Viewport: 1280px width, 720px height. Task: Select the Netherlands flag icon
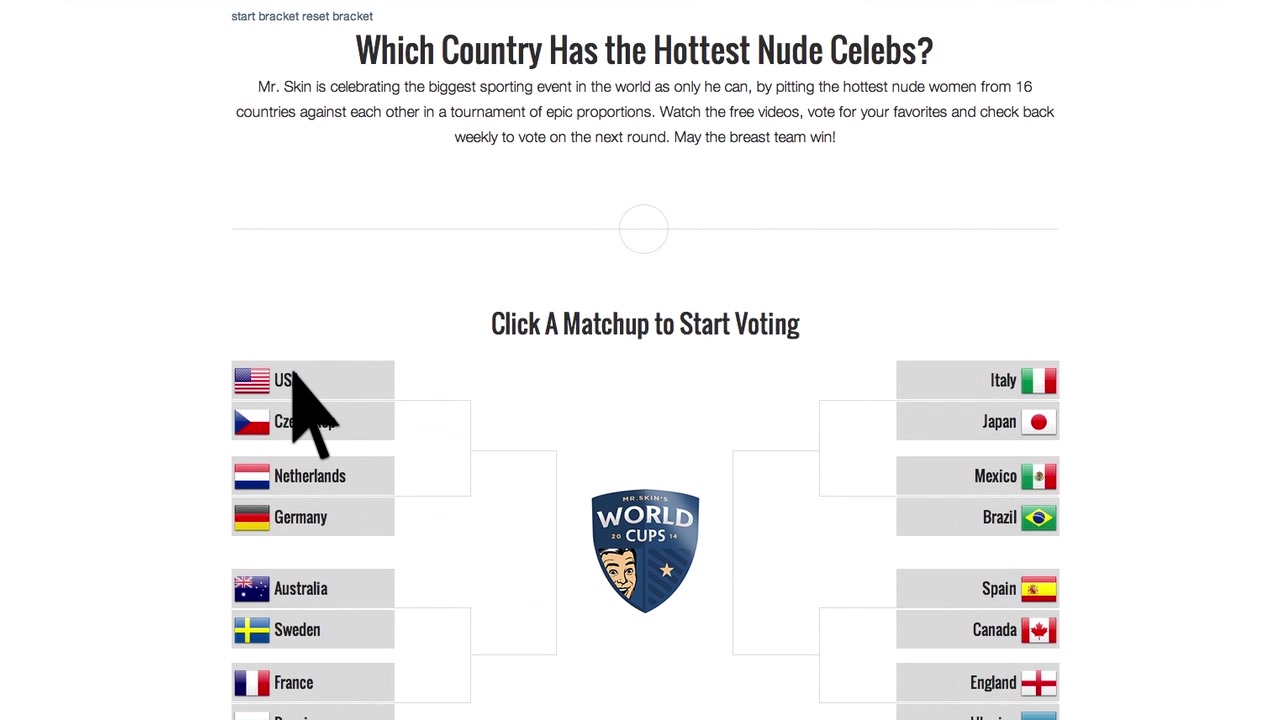(252, 476)
